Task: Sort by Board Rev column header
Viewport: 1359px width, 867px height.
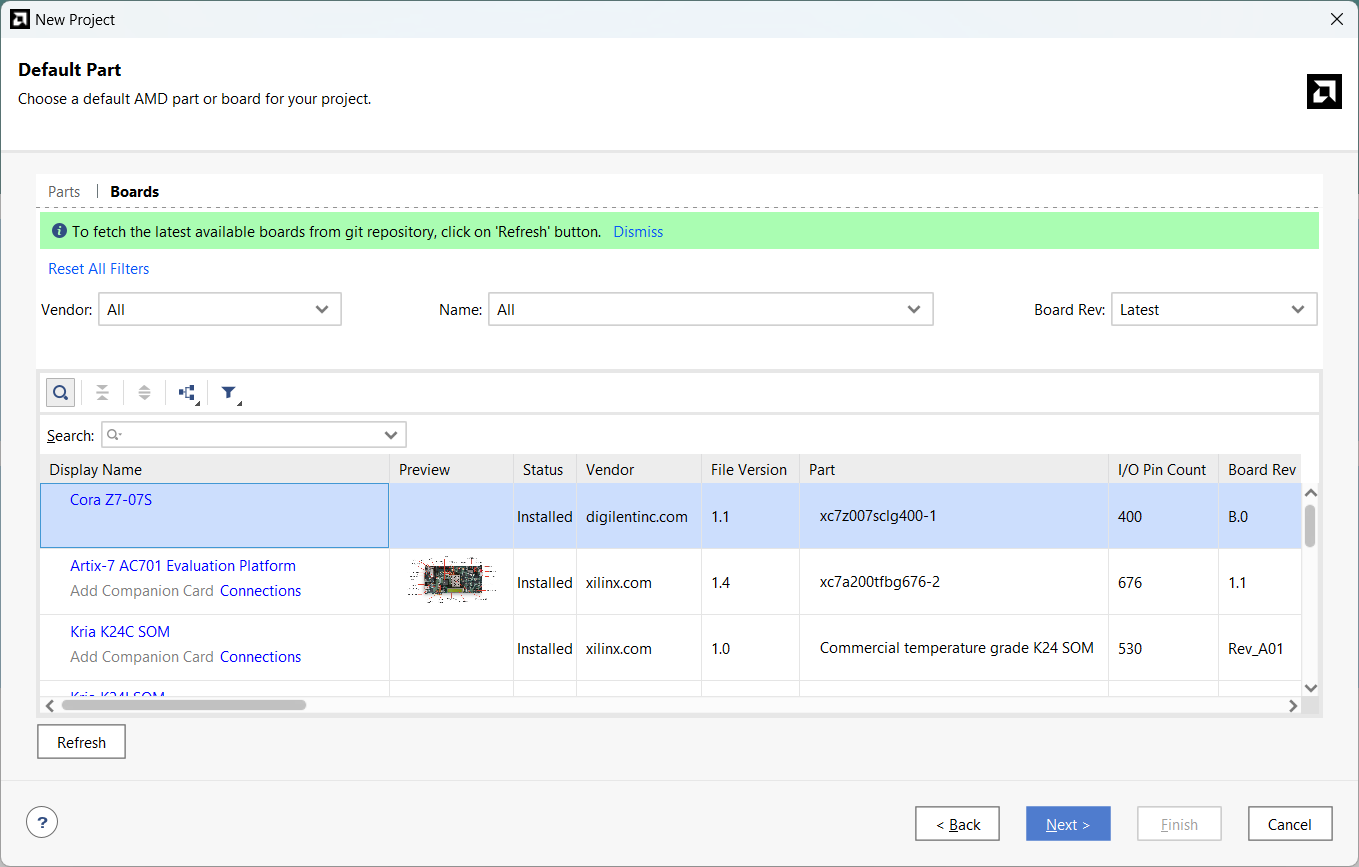Action: pyautogui.click(x=1260, y=470)
